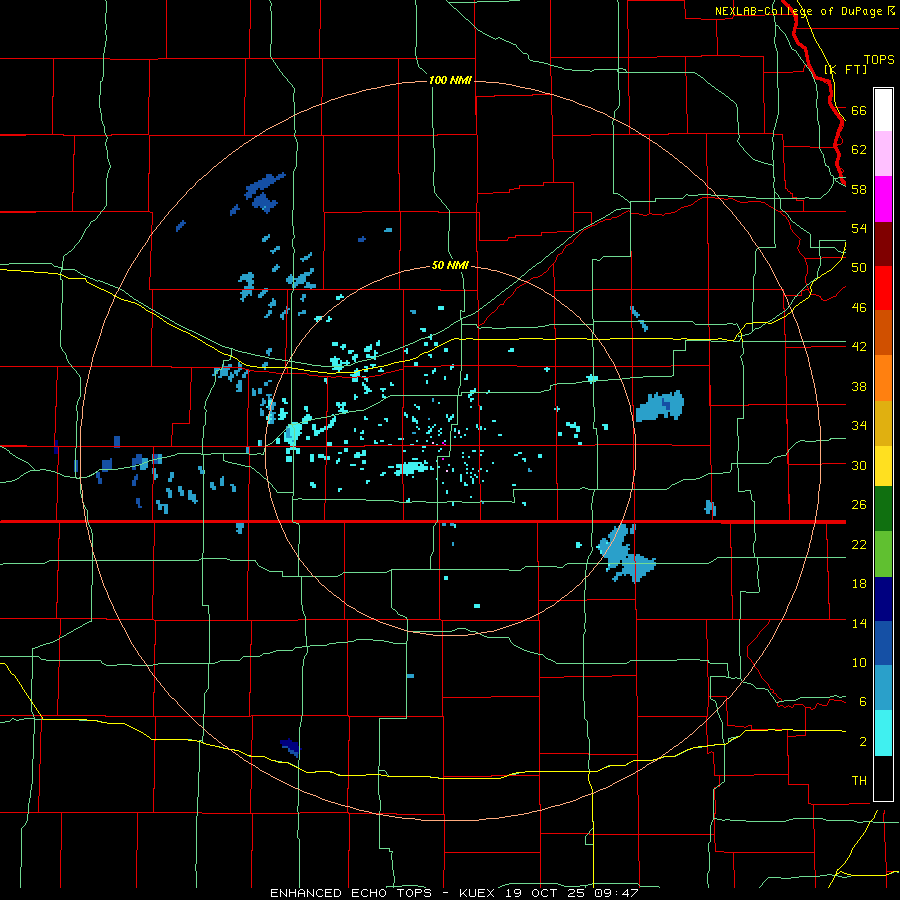Click the 62 legend value
This screenshot has height=900, width=900.
[x=859, y=149]
